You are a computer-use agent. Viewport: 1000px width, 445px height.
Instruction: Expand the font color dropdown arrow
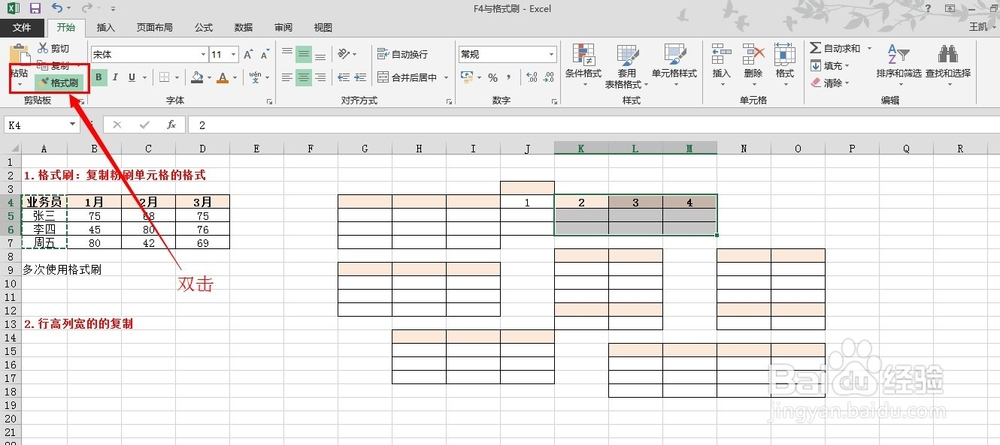pyautogui.click(x=235, y=77)
